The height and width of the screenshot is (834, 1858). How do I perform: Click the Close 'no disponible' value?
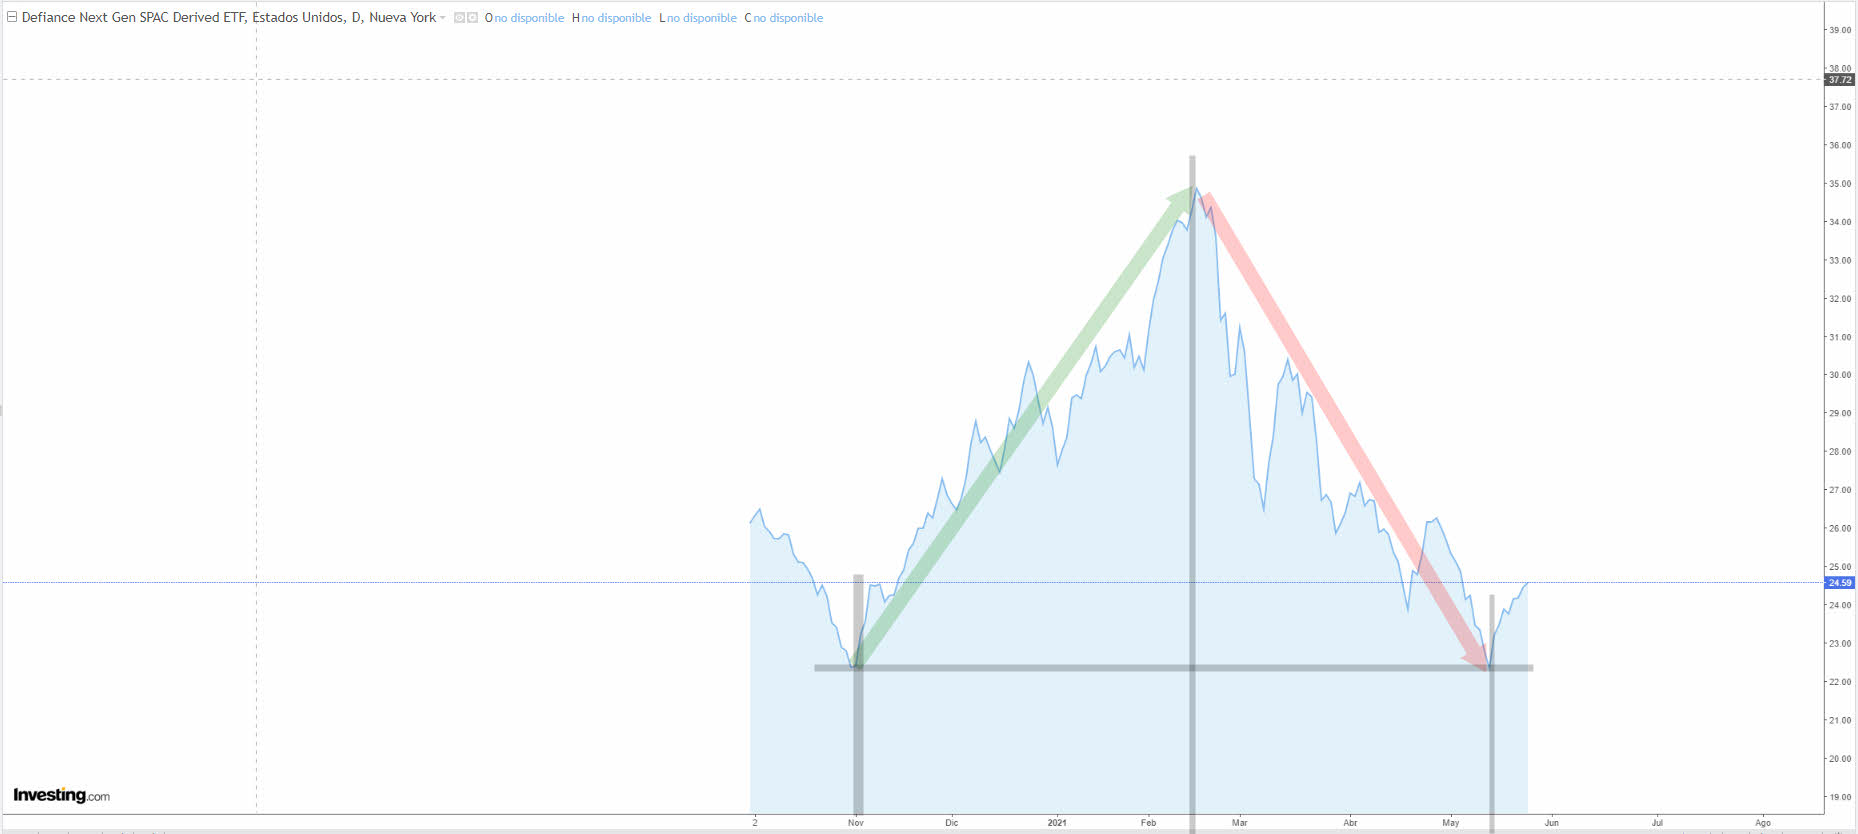pyautogui.click(x=788, y=18)
